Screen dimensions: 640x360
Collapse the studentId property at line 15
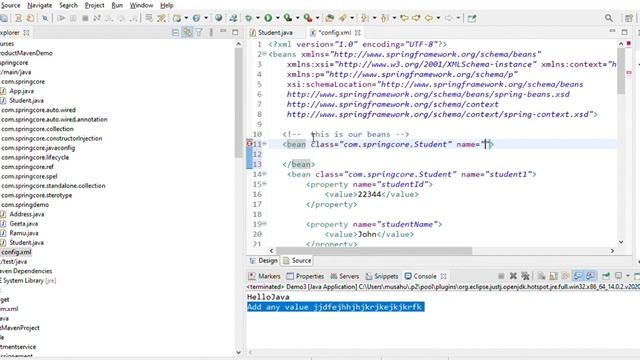[x=264, y=184]
